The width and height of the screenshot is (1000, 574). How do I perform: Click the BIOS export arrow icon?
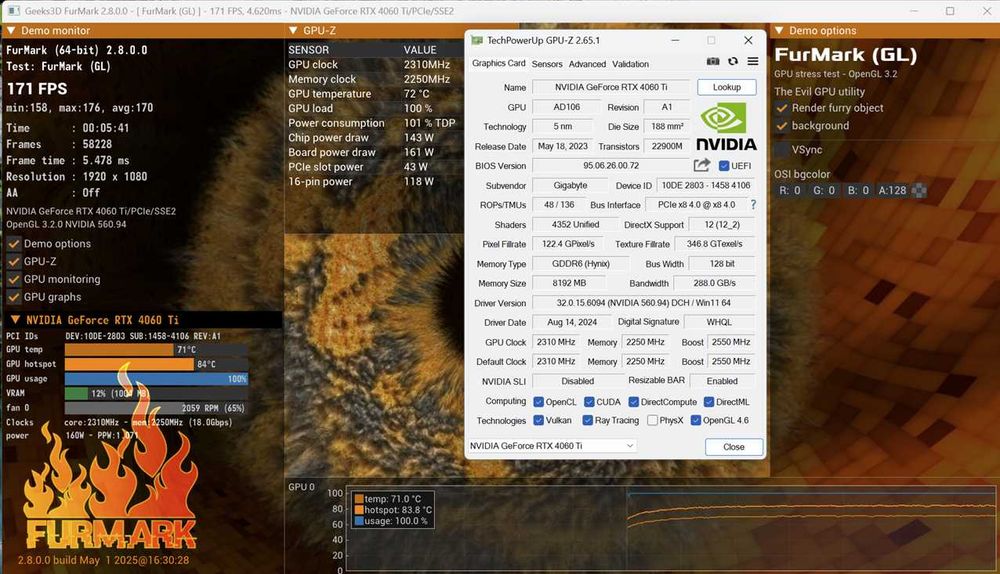click(x=702, y=165)
